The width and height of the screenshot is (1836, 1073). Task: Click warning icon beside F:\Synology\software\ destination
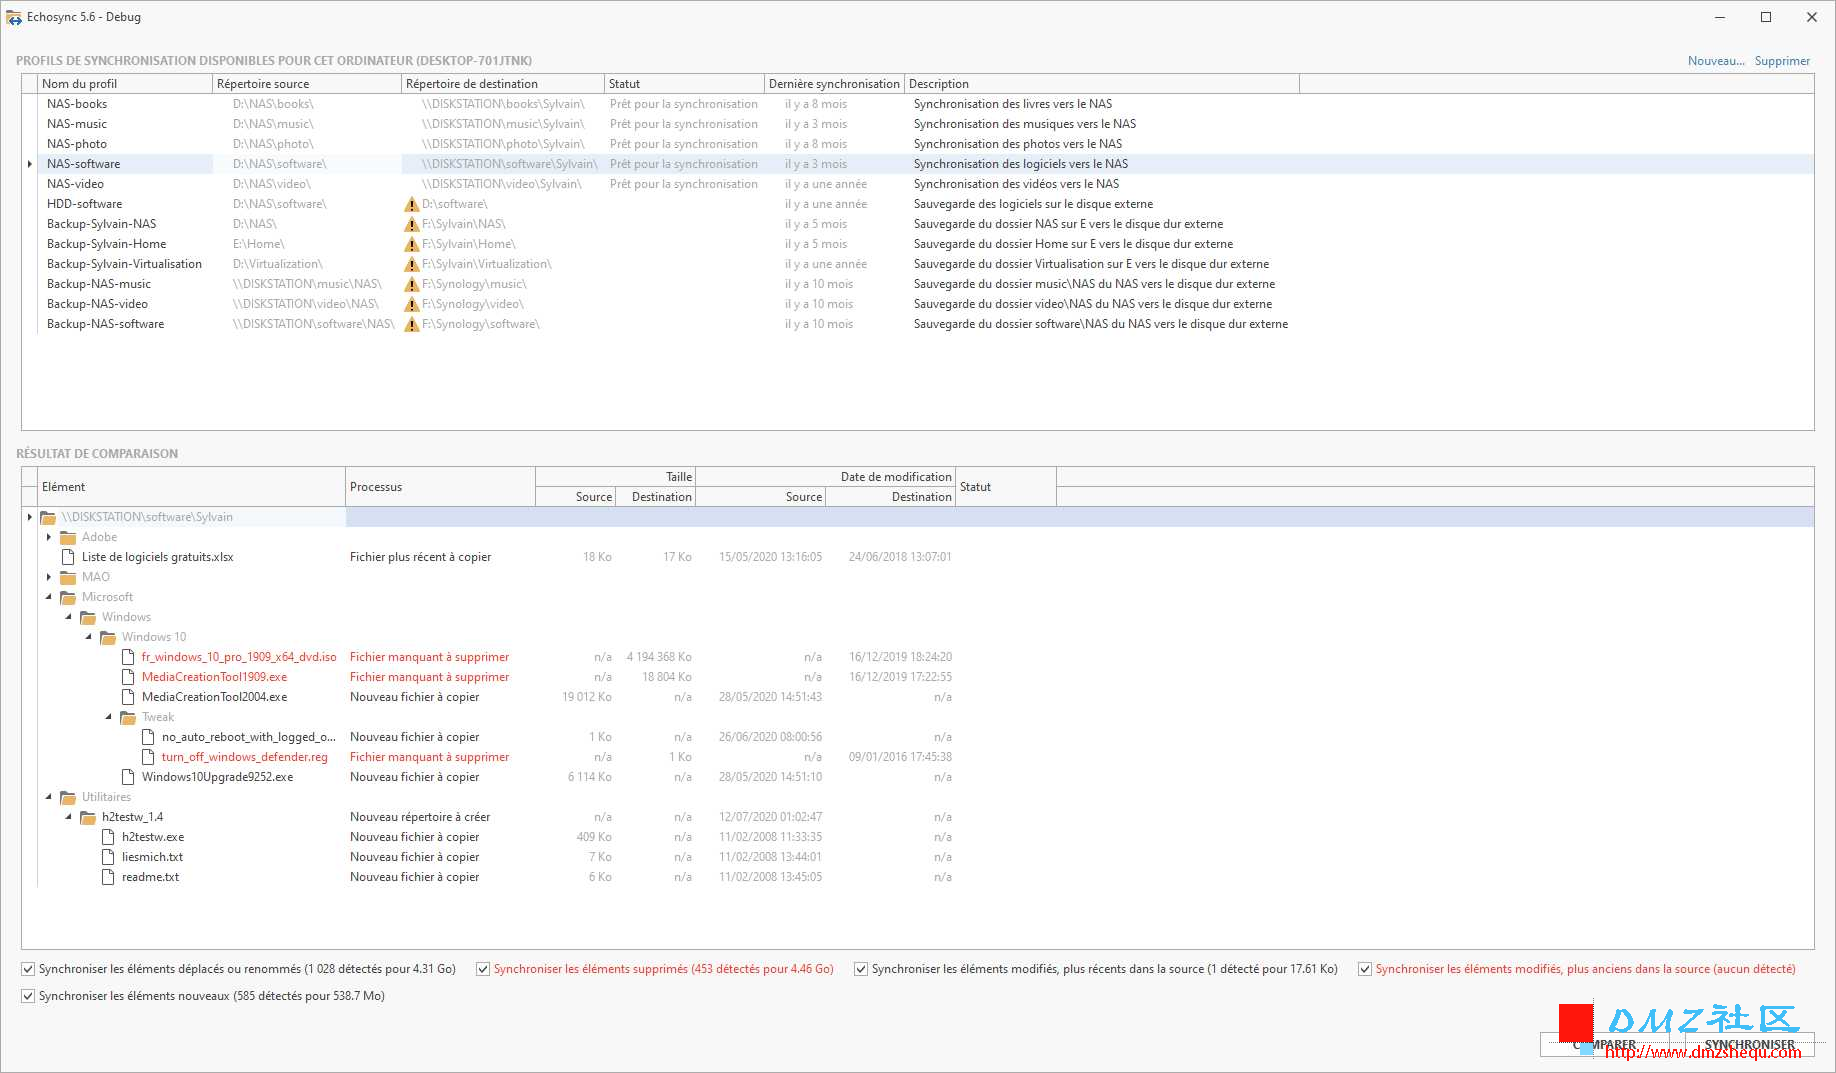tap(411, 324)
